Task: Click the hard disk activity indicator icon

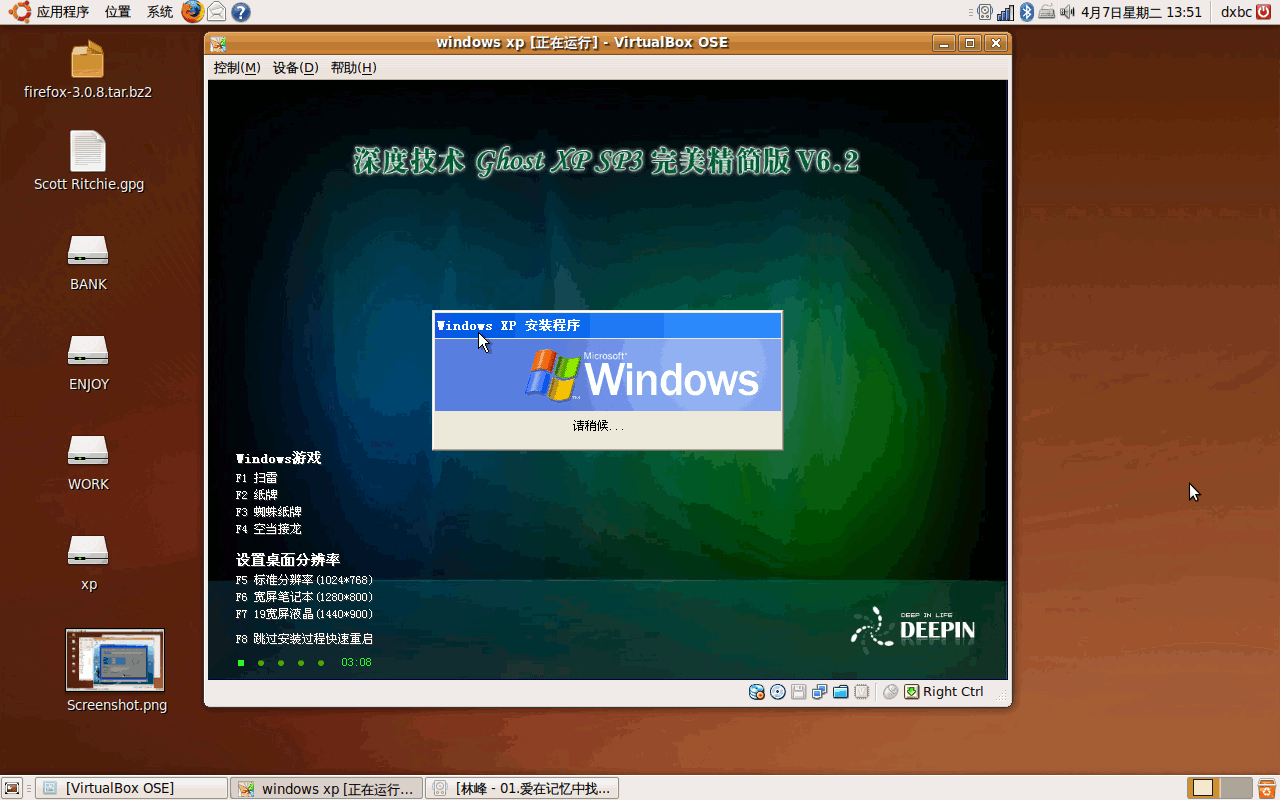Action: point(757,692)
